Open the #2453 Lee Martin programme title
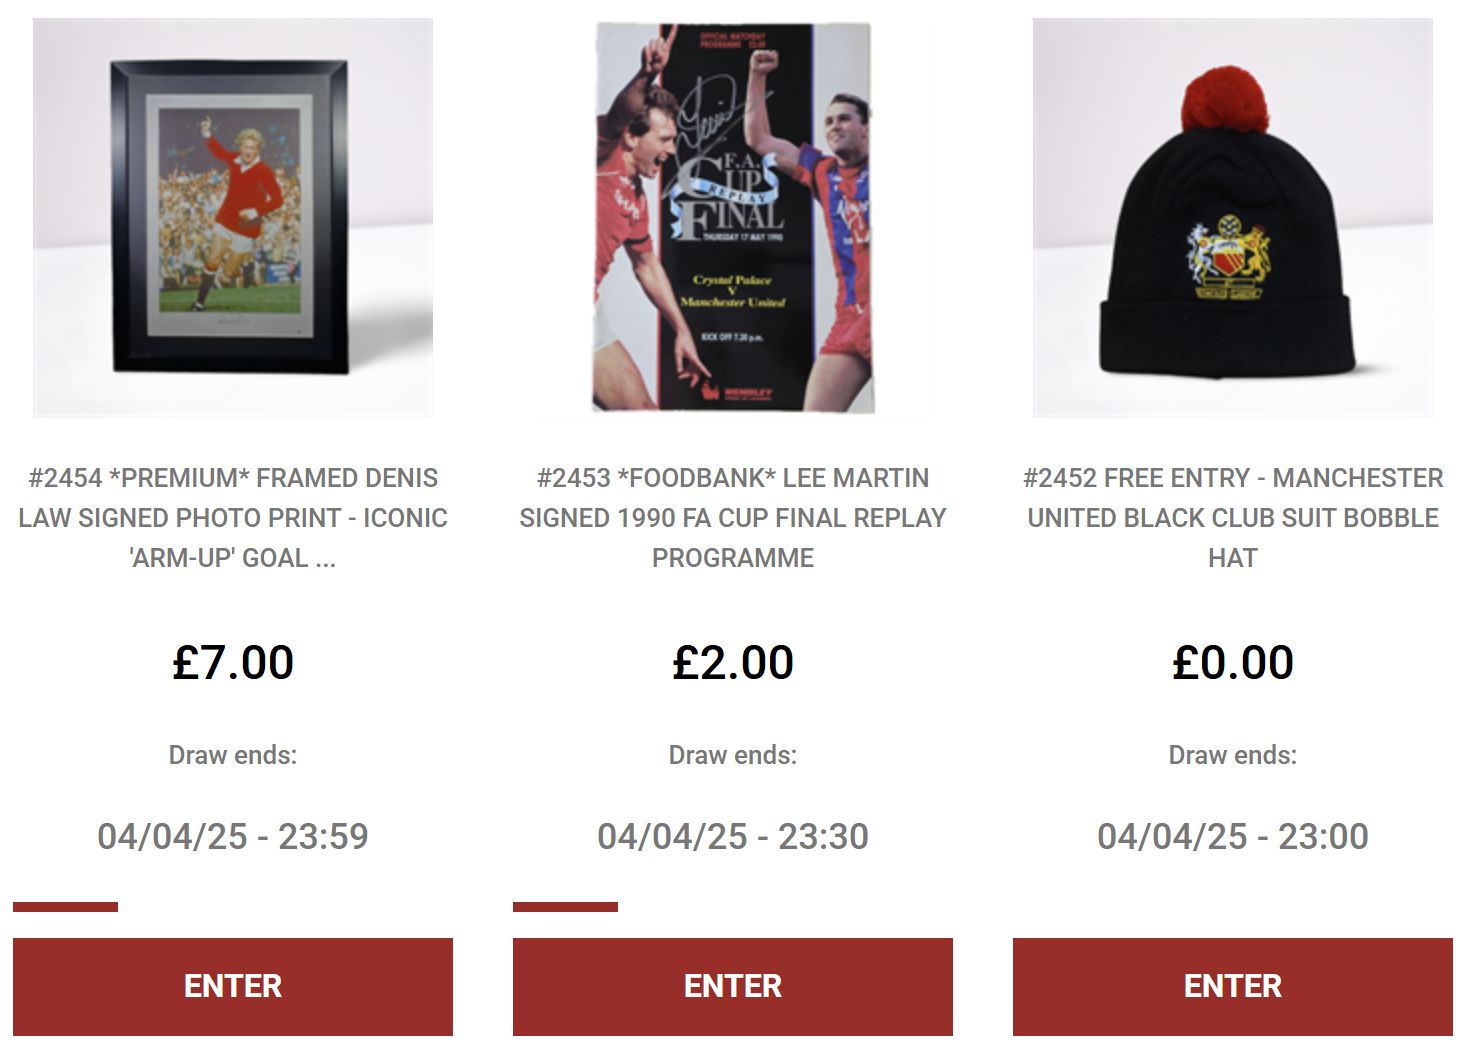The height and width of the screenshot is (1052, 1464). tap(733, 518)
